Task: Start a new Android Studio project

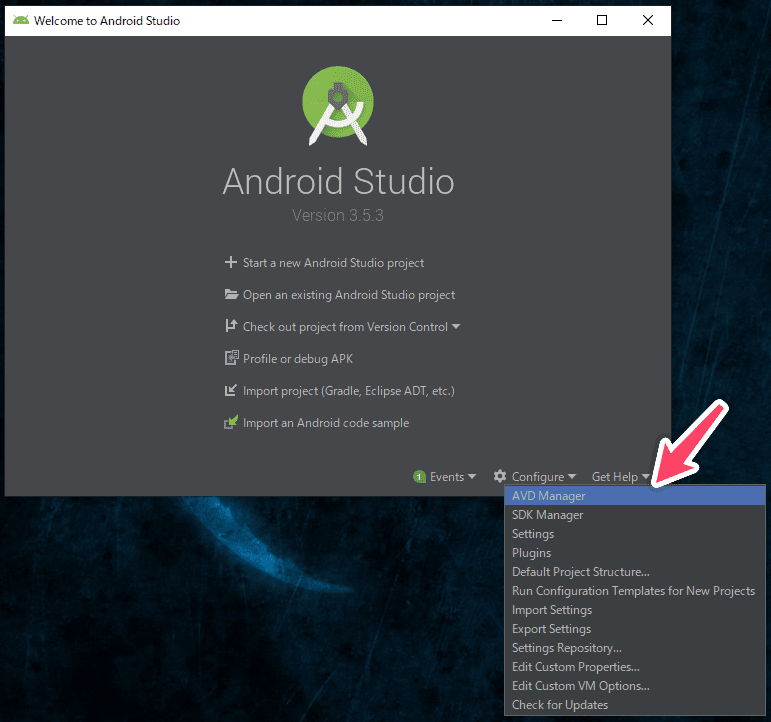Action: pyautogui.click(x=333, y=263)
